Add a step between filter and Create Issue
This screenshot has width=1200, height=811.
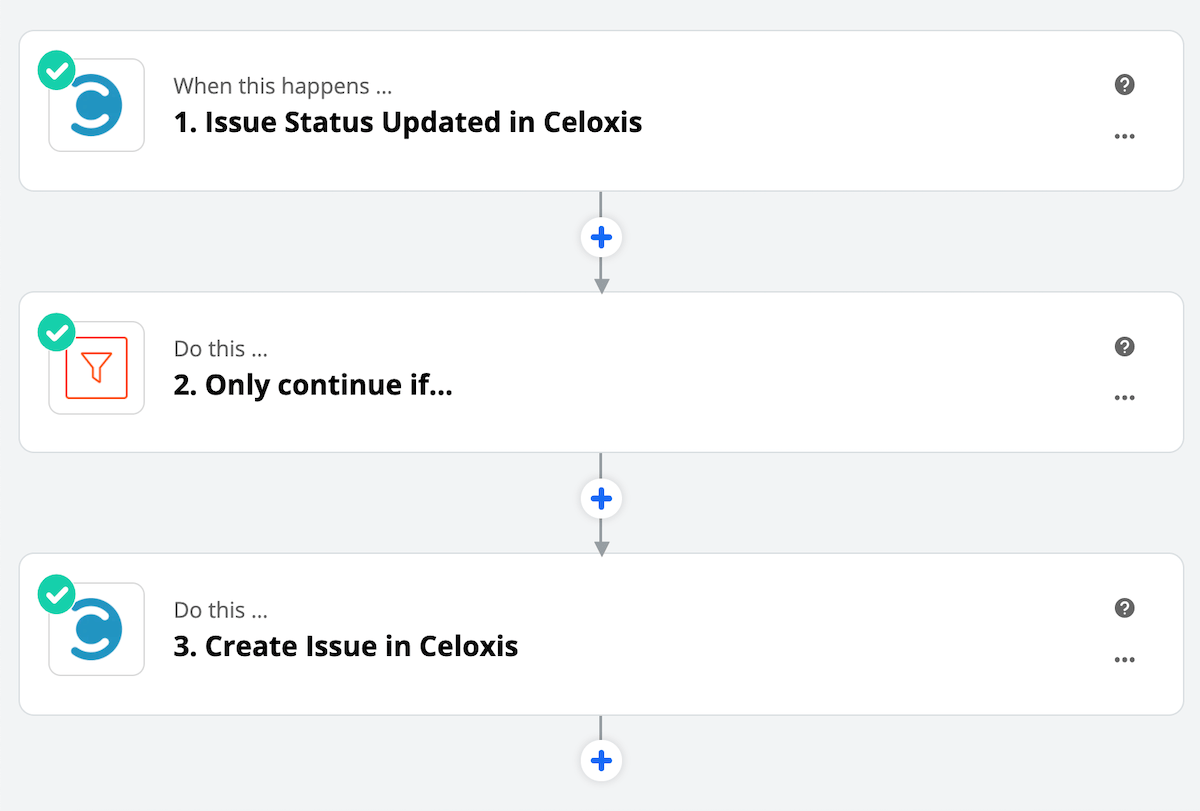(601, 499)
